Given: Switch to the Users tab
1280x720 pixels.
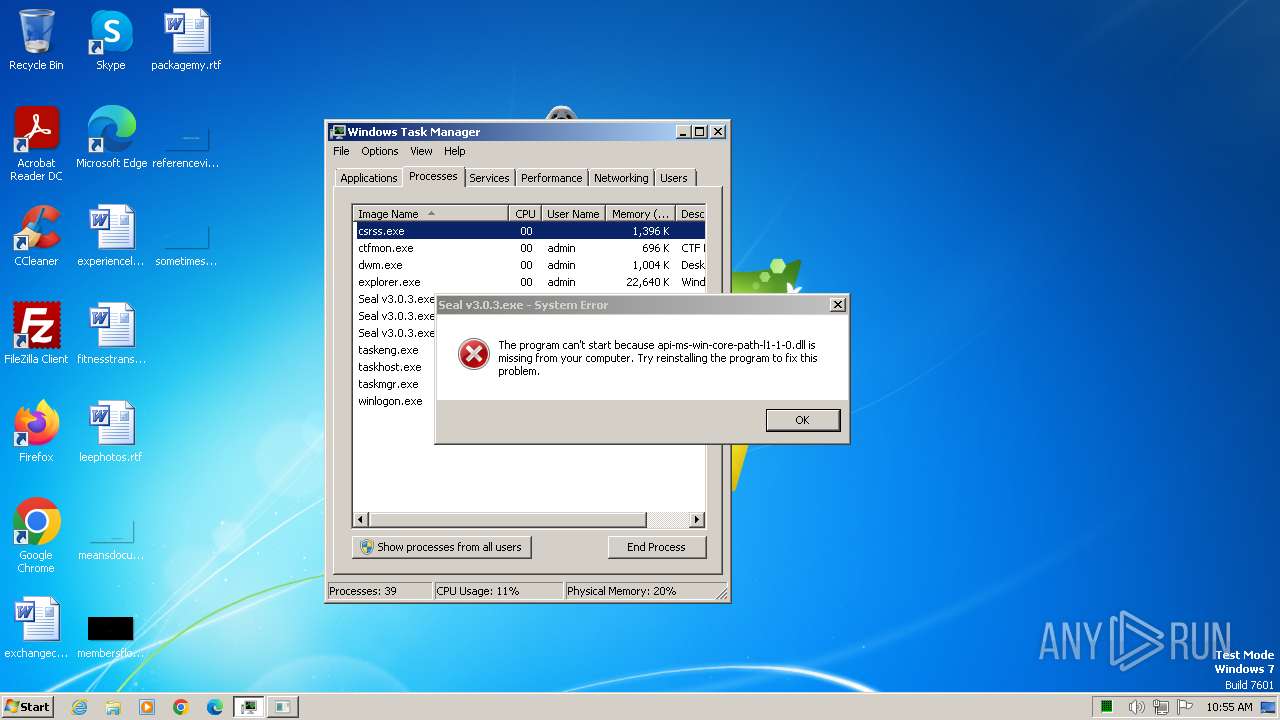Looking at the screenshot, I should pyautogui.click(x=674, y=178).
